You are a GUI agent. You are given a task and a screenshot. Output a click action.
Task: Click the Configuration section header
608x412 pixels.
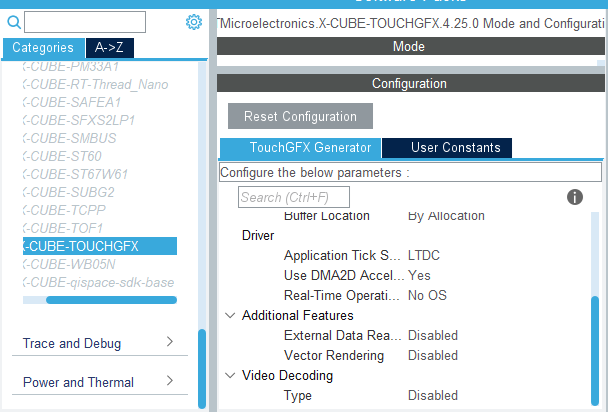411,83
